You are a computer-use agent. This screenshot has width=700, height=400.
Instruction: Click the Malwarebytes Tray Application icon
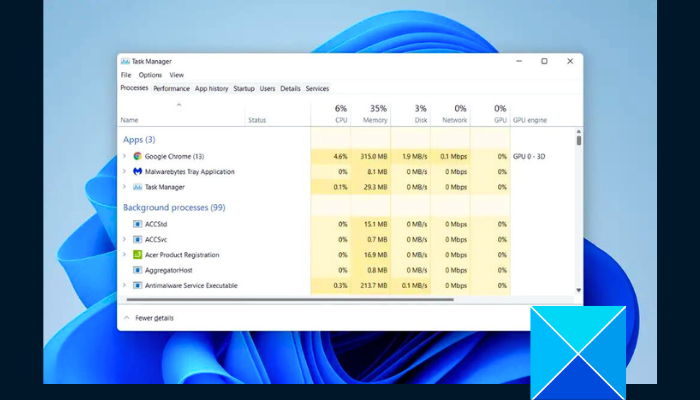tap(138, 171)
